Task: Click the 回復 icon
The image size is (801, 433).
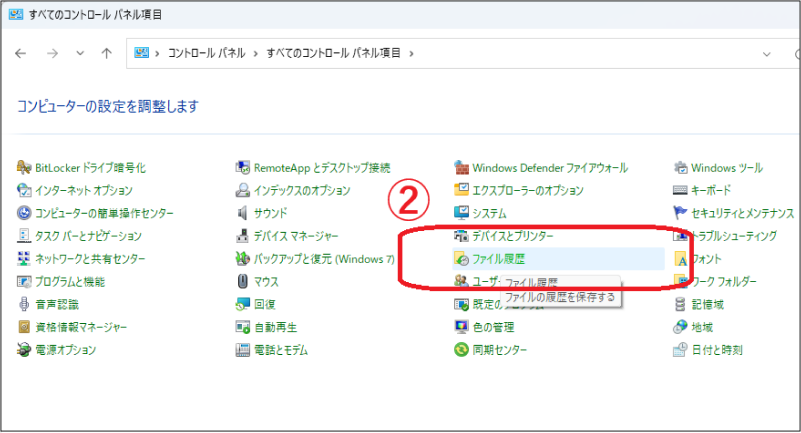Action: point(243,304)
